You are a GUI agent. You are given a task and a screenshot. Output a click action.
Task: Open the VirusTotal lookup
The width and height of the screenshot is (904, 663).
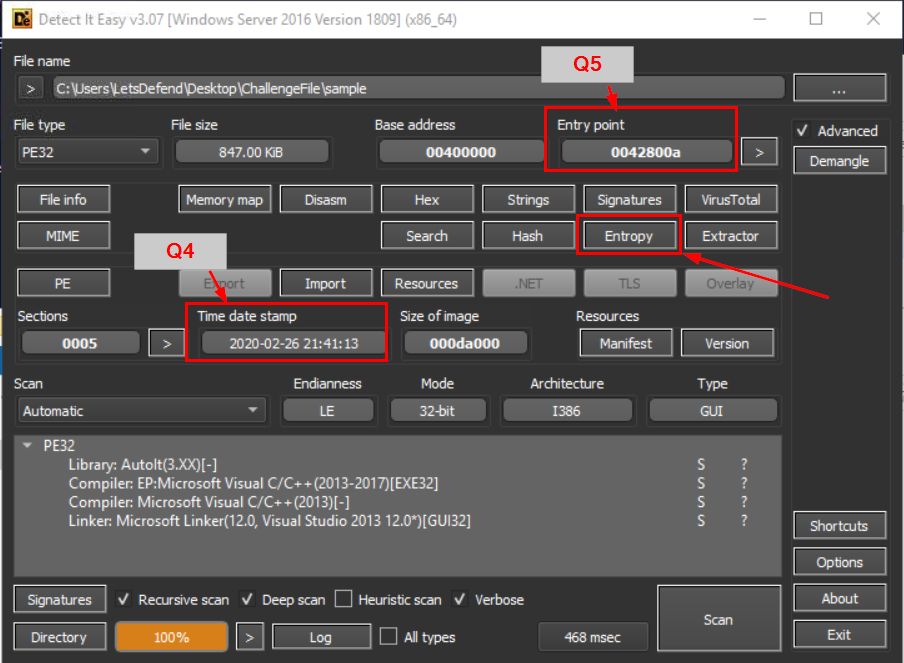pyautogui.click(x=730, y=200)
